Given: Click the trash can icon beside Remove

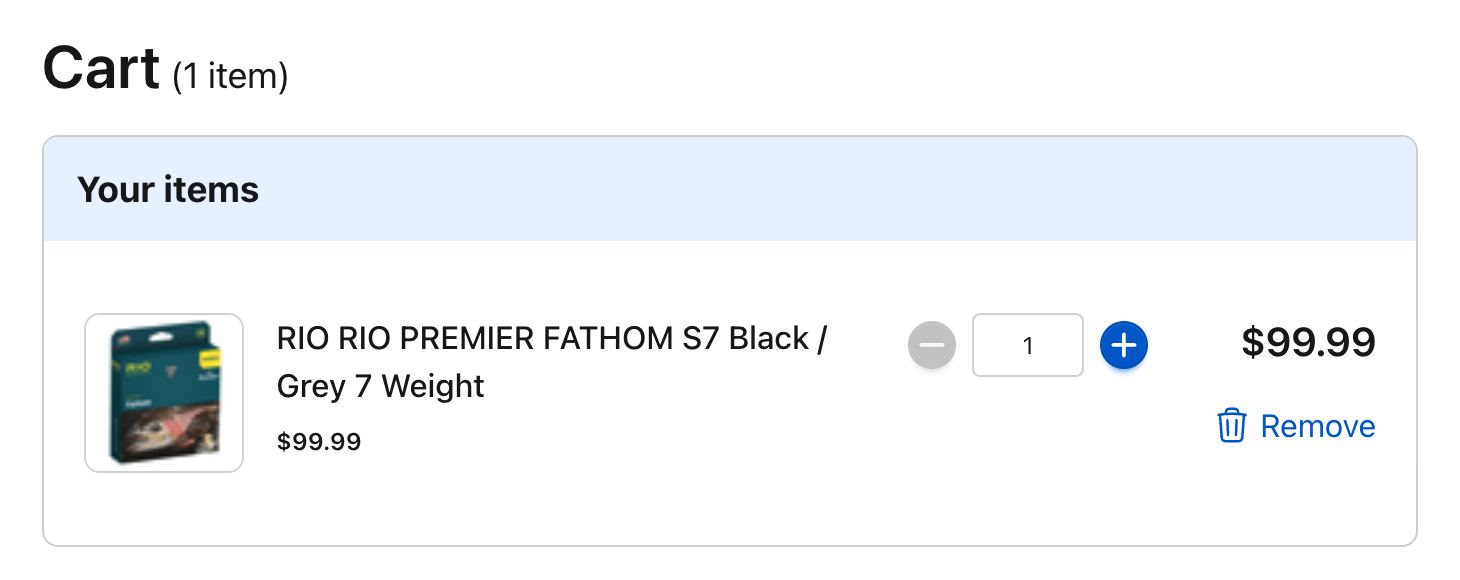Looking at the screenshot, I should point(1231,426).
